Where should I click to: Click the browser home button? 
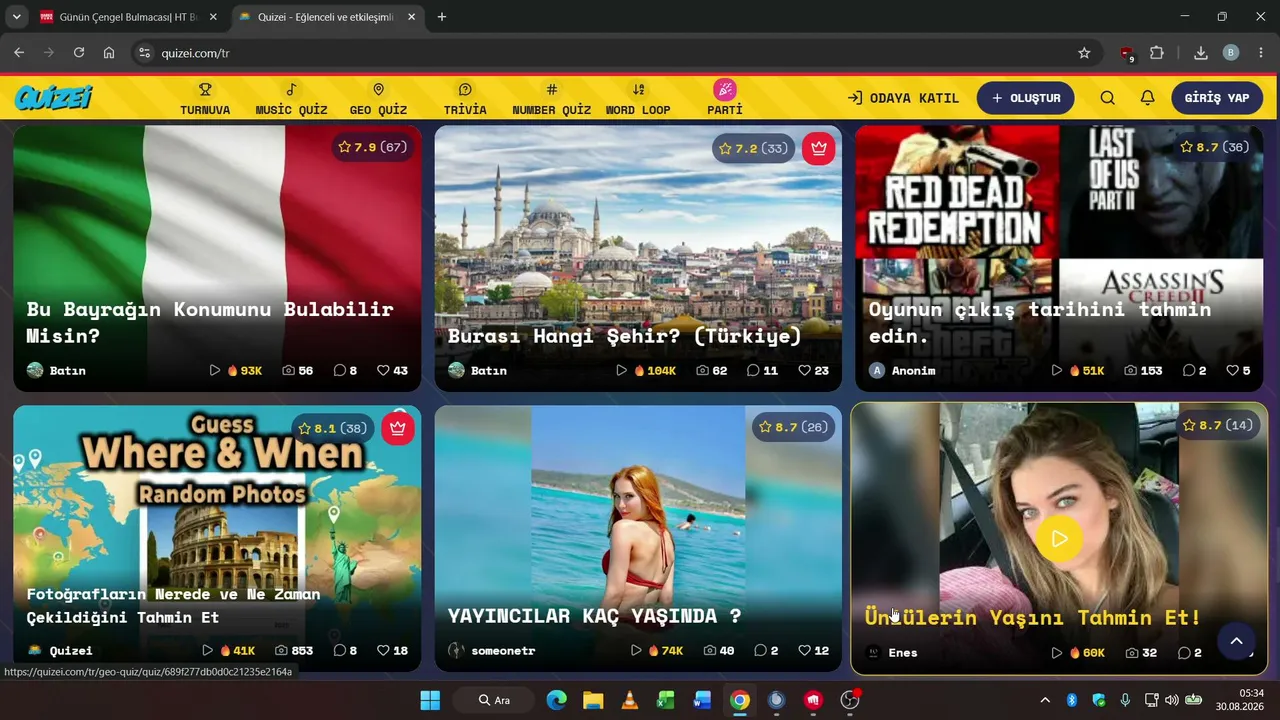pos(109,53)
